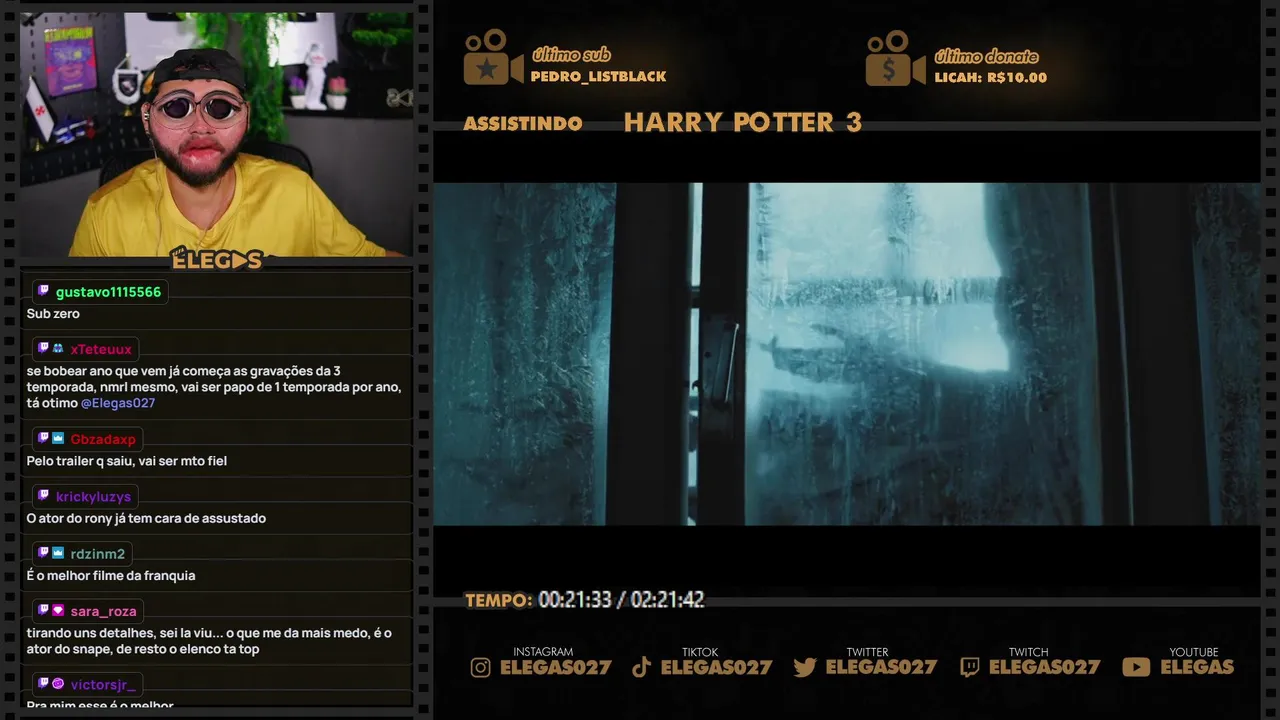Click the ASSISTINDO label
Screen dimensions: 1280x720
(x=523, y=124)
